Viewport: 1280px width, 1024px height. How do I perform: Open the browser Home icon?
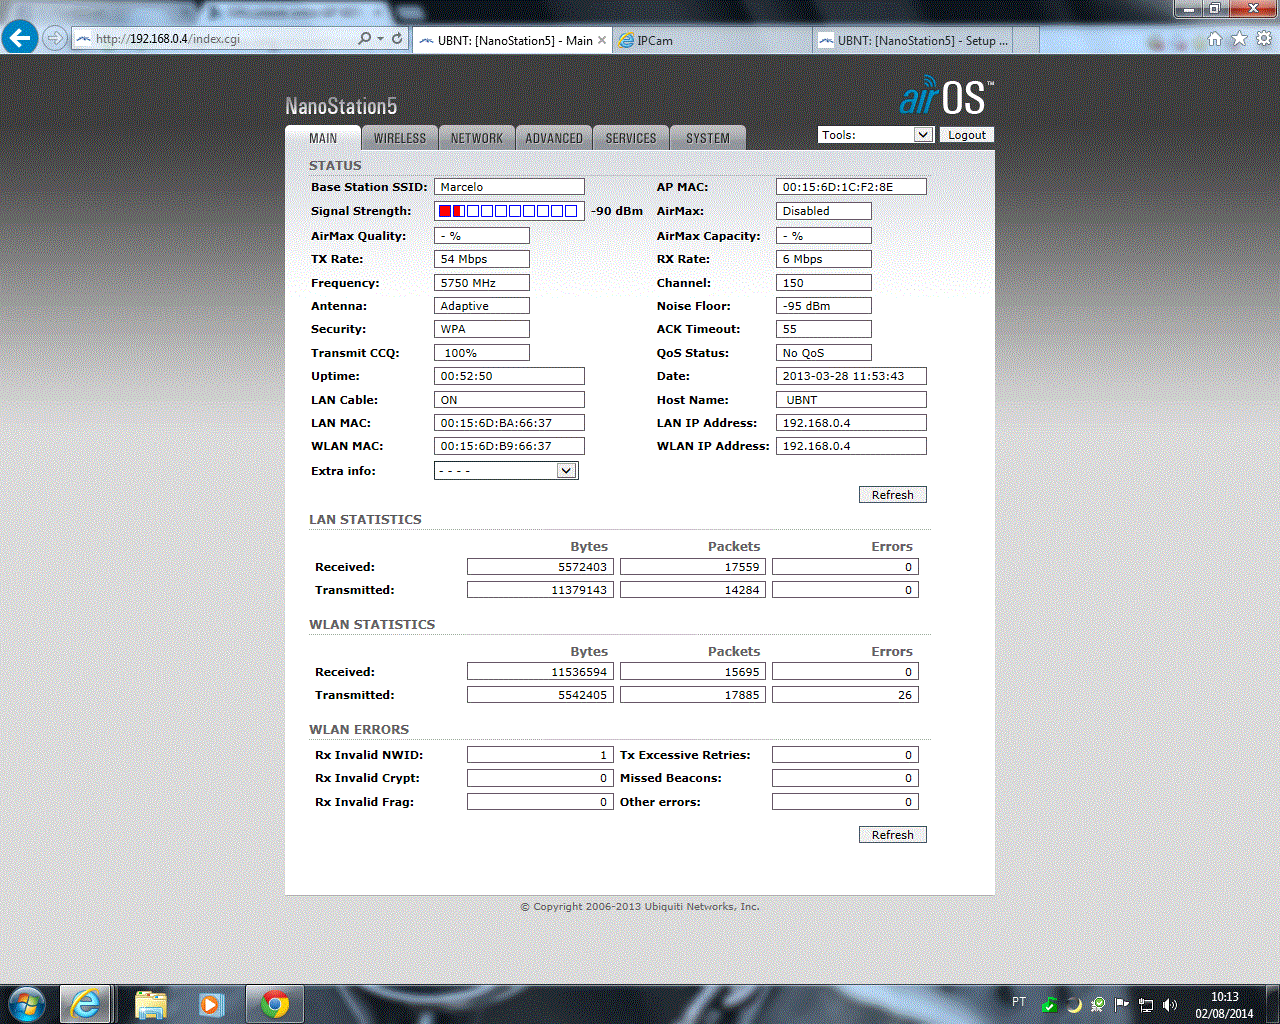1214,38
